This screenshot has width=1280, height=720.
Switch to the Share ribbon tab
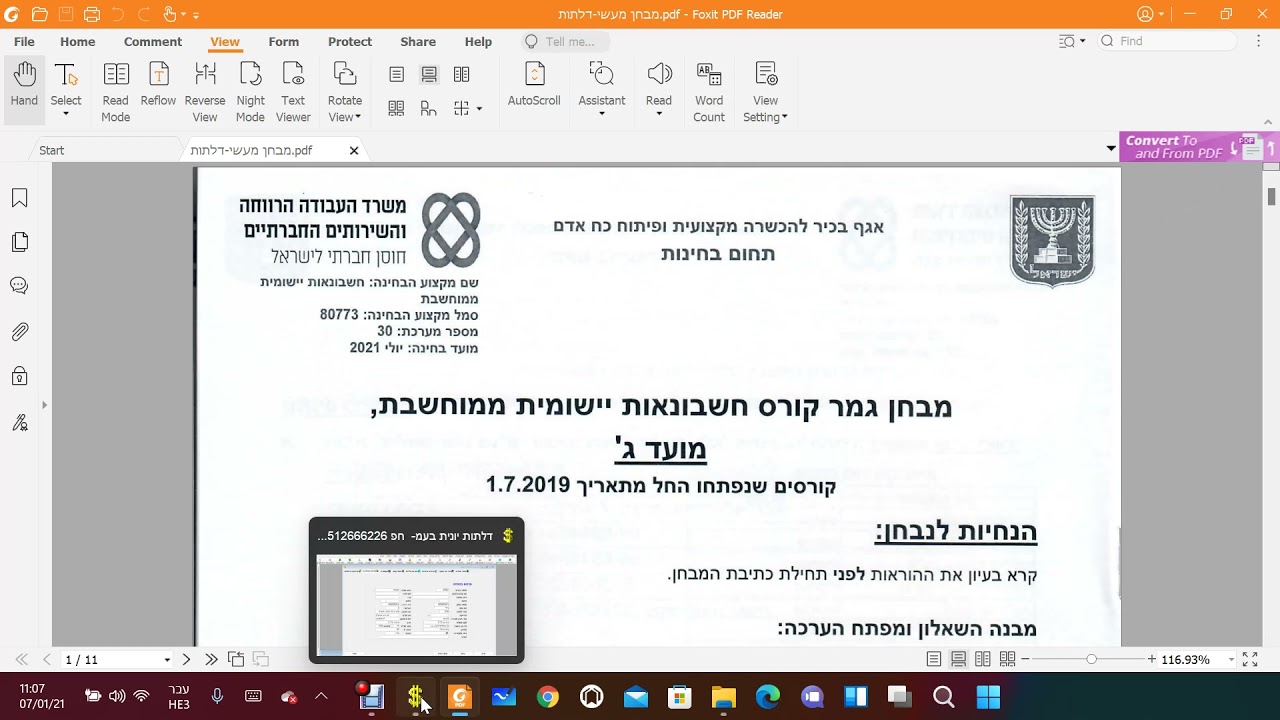coord(418,42)
